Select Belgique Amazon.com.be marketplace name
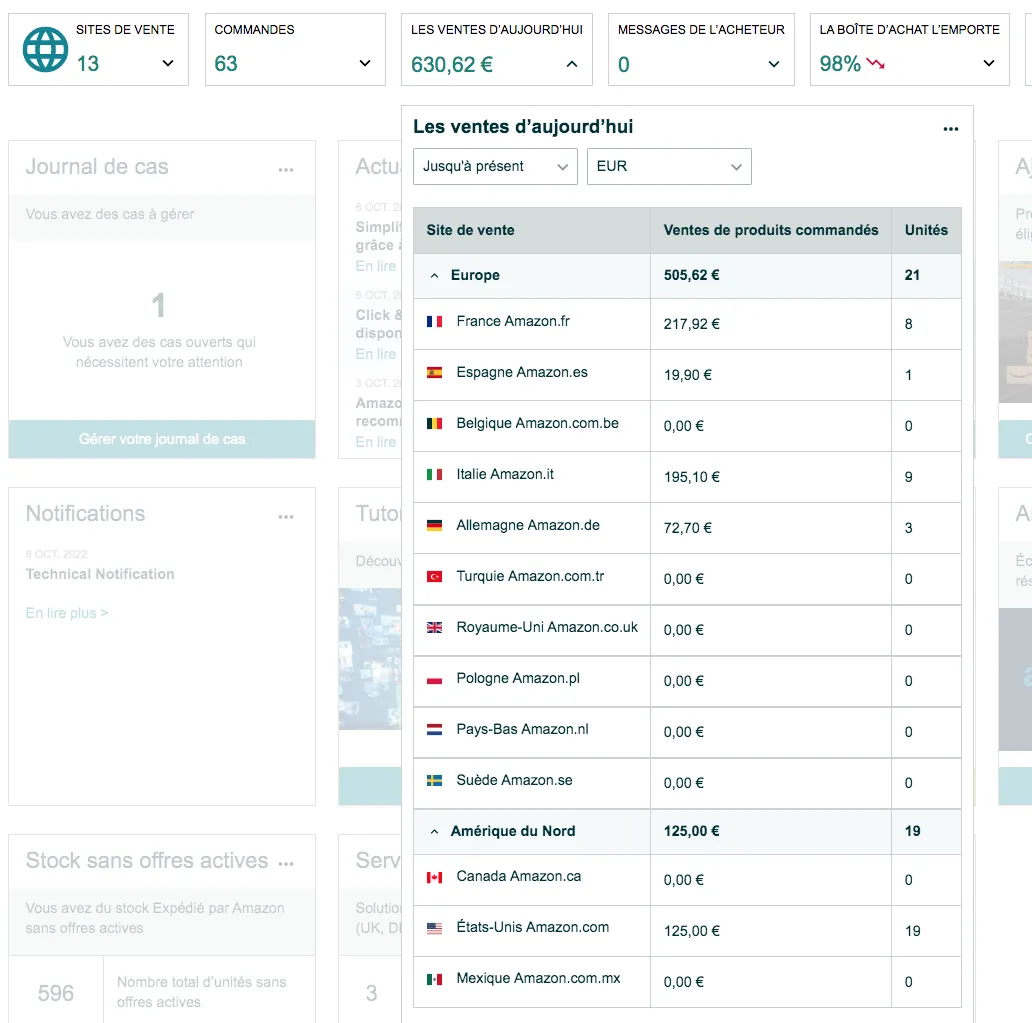 (537, 423)
